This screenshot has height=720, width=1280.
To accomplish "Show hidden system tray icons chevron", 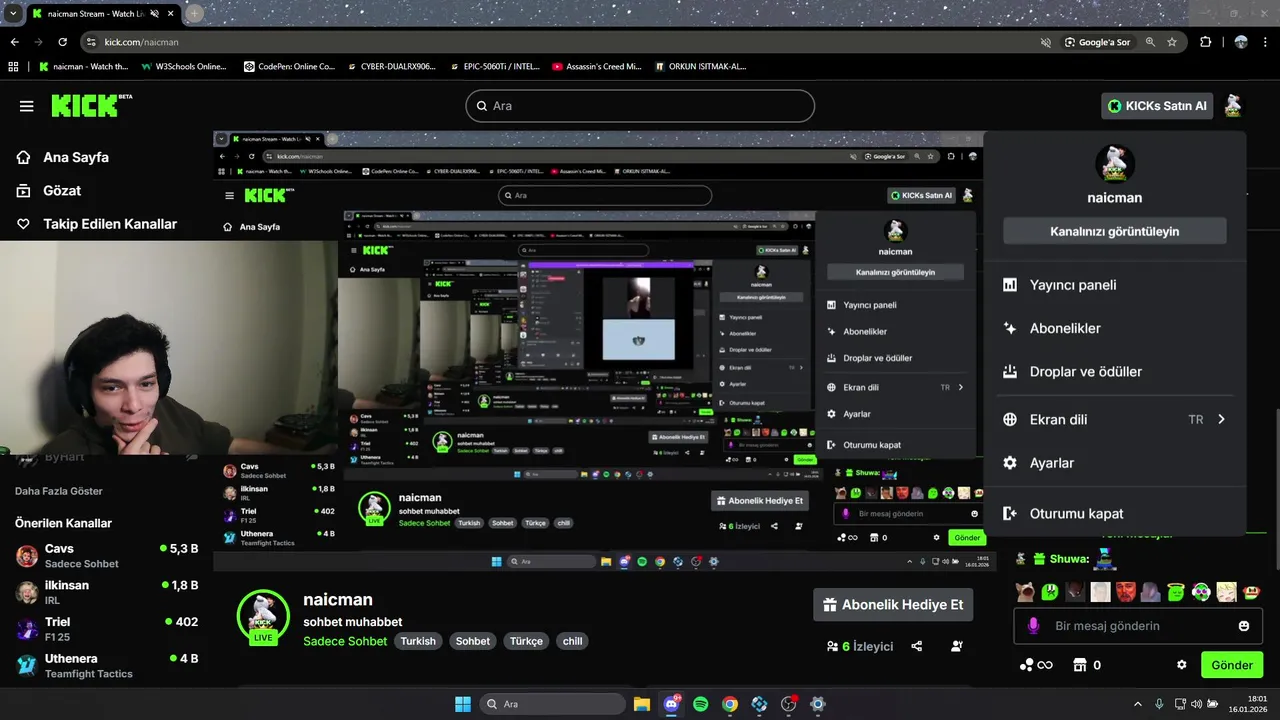I will pos(1137,704).
